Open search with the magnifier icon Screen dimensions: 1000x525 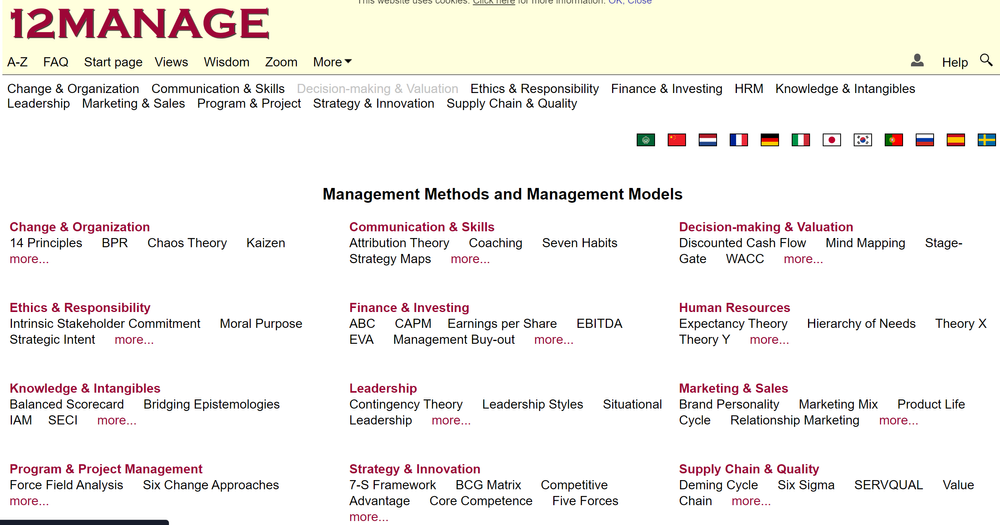(x=986, y=61)
